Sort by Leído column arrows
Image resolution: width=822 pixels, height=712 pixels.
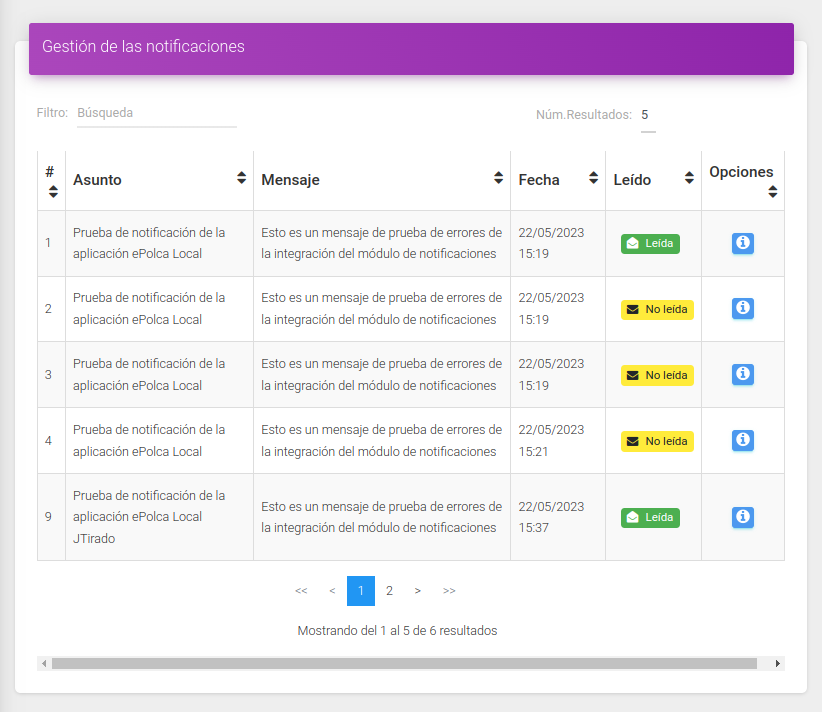pos(689,178)
